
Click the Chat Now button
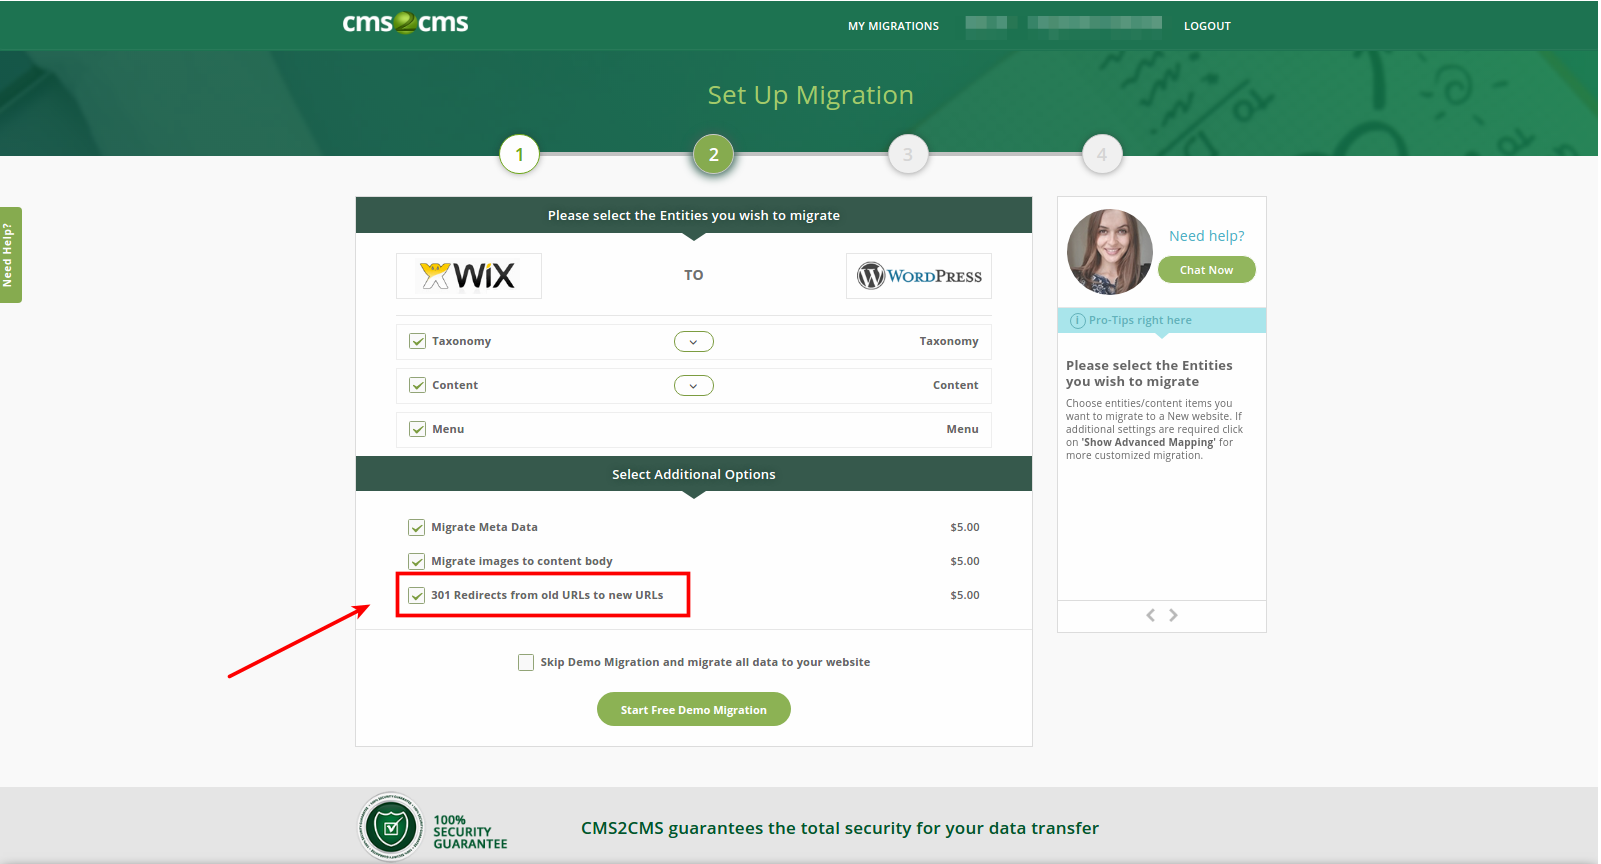[1207, 270]
